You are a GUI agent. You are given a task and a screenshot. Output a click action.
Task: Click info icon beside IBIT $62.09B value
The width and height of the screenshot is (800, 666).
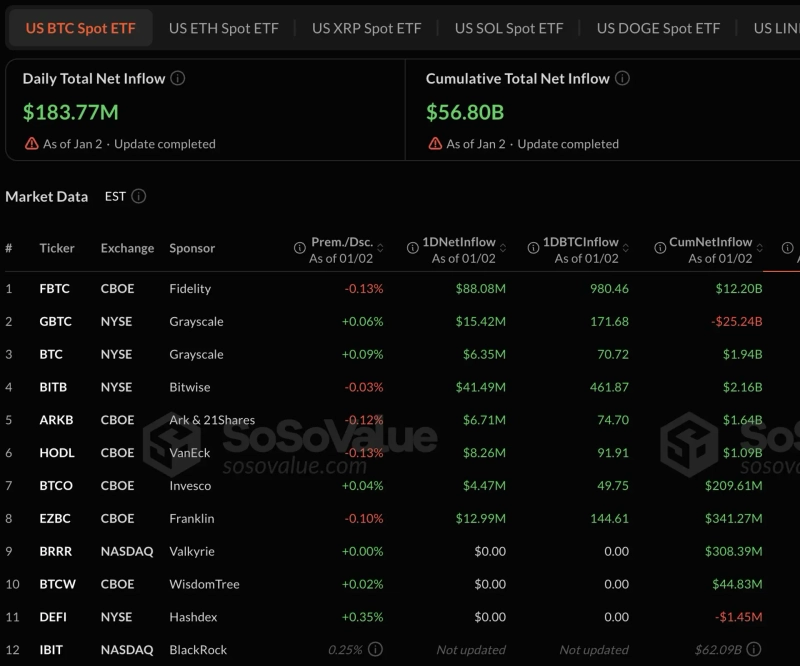tap(775, 649)
